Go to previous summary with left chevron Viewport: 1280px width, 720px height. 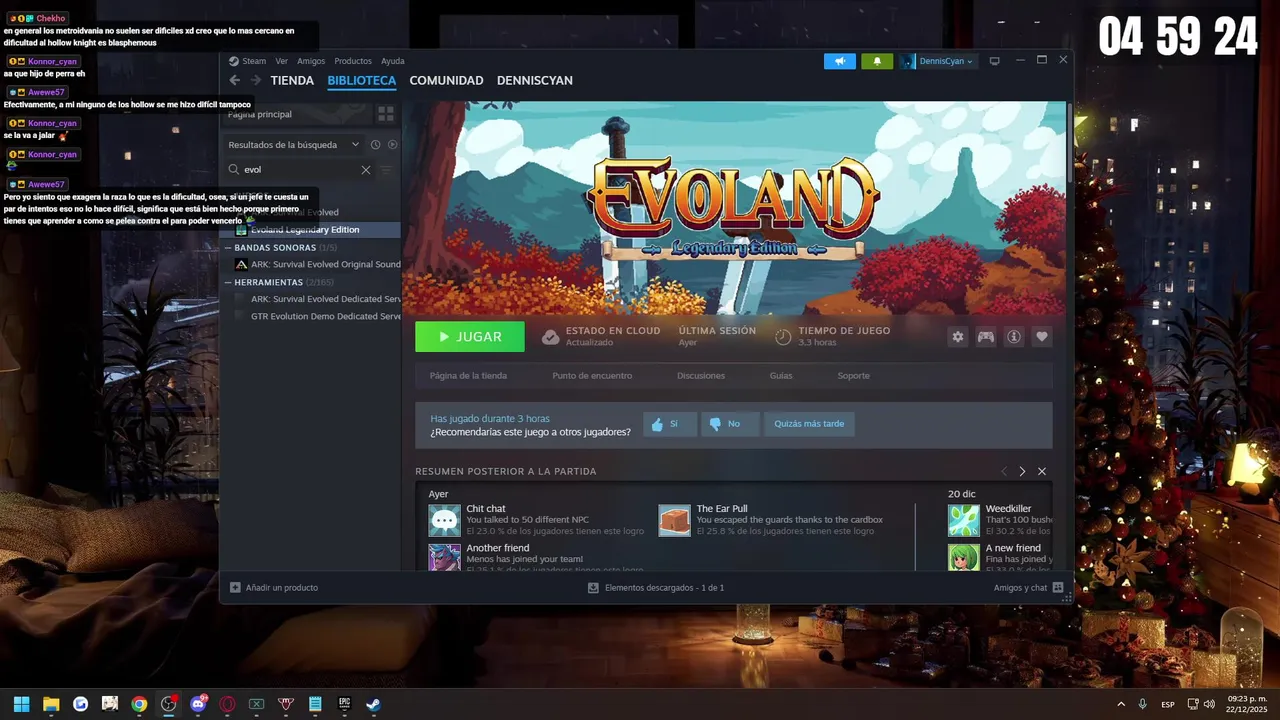[x=1004, y=471]
